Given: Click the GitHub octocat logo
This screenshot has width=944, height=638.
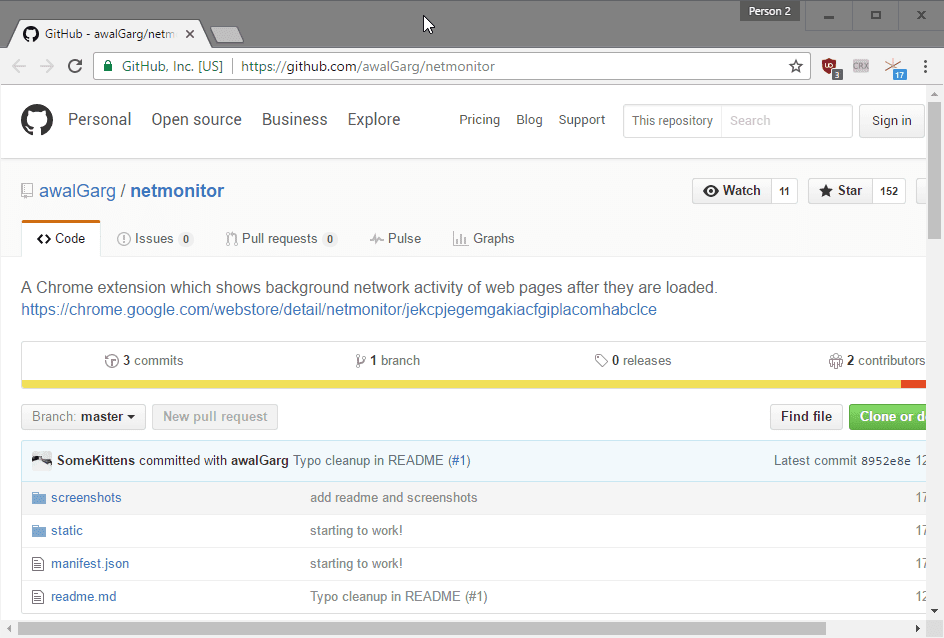Looking at the screenshot, I should point(37,120).
